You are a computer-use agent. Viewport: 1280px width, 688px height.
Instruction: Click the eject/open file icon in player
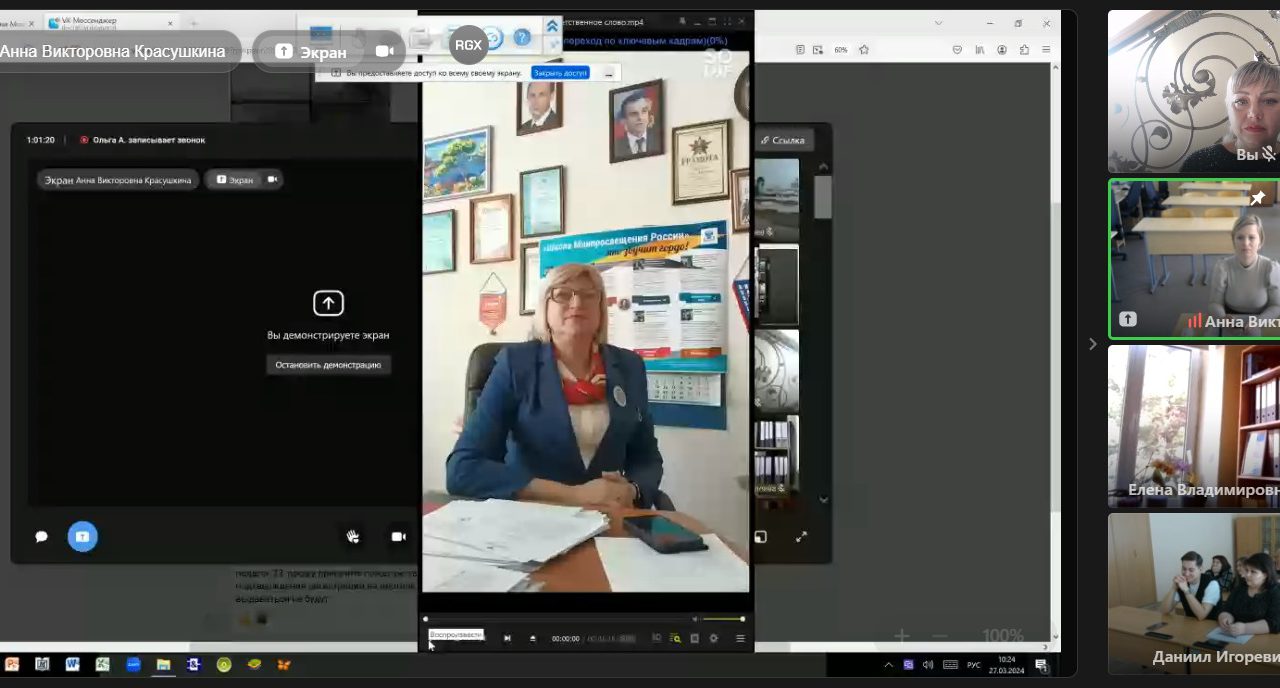point(532,638)
